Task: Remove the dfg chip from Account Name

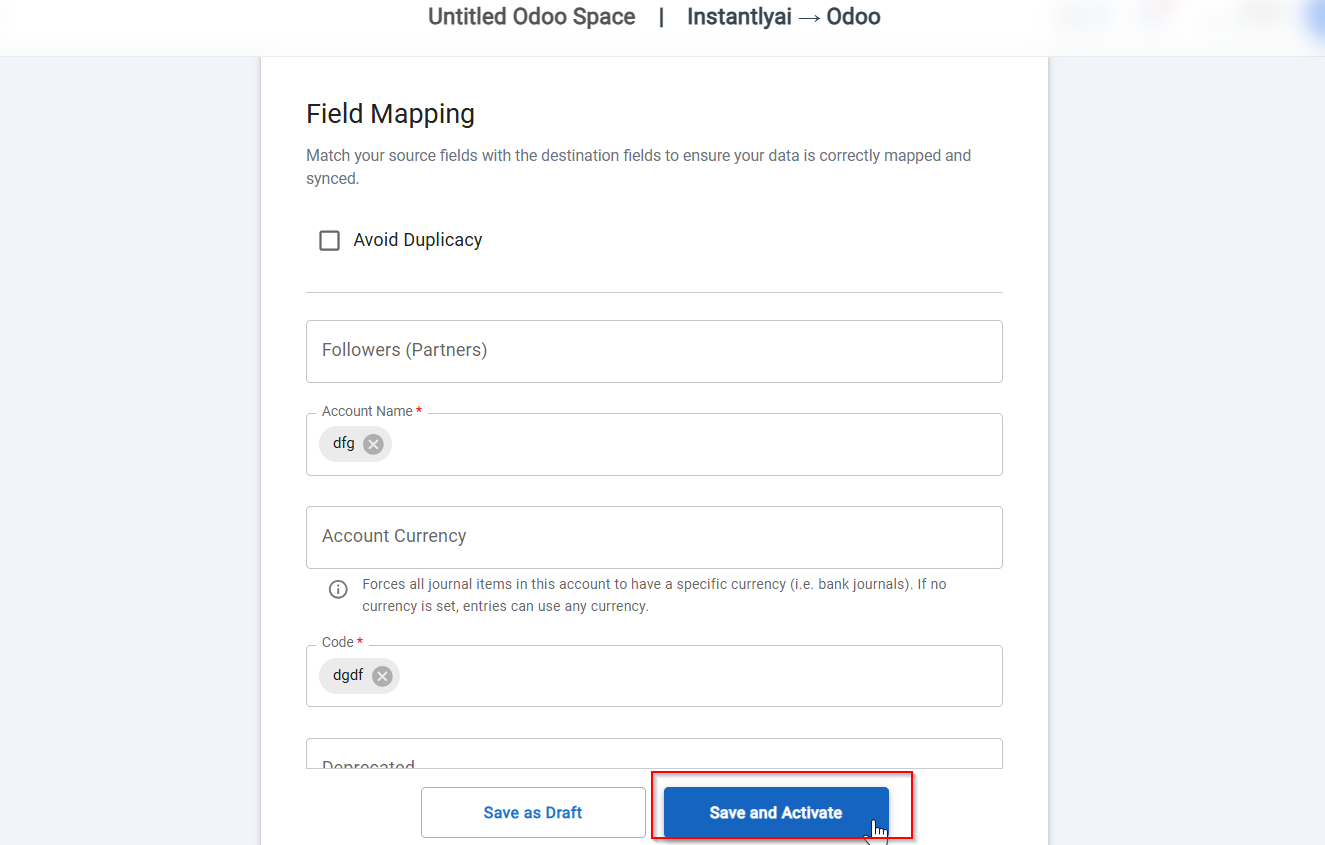Action: click(x=373, y=444)
